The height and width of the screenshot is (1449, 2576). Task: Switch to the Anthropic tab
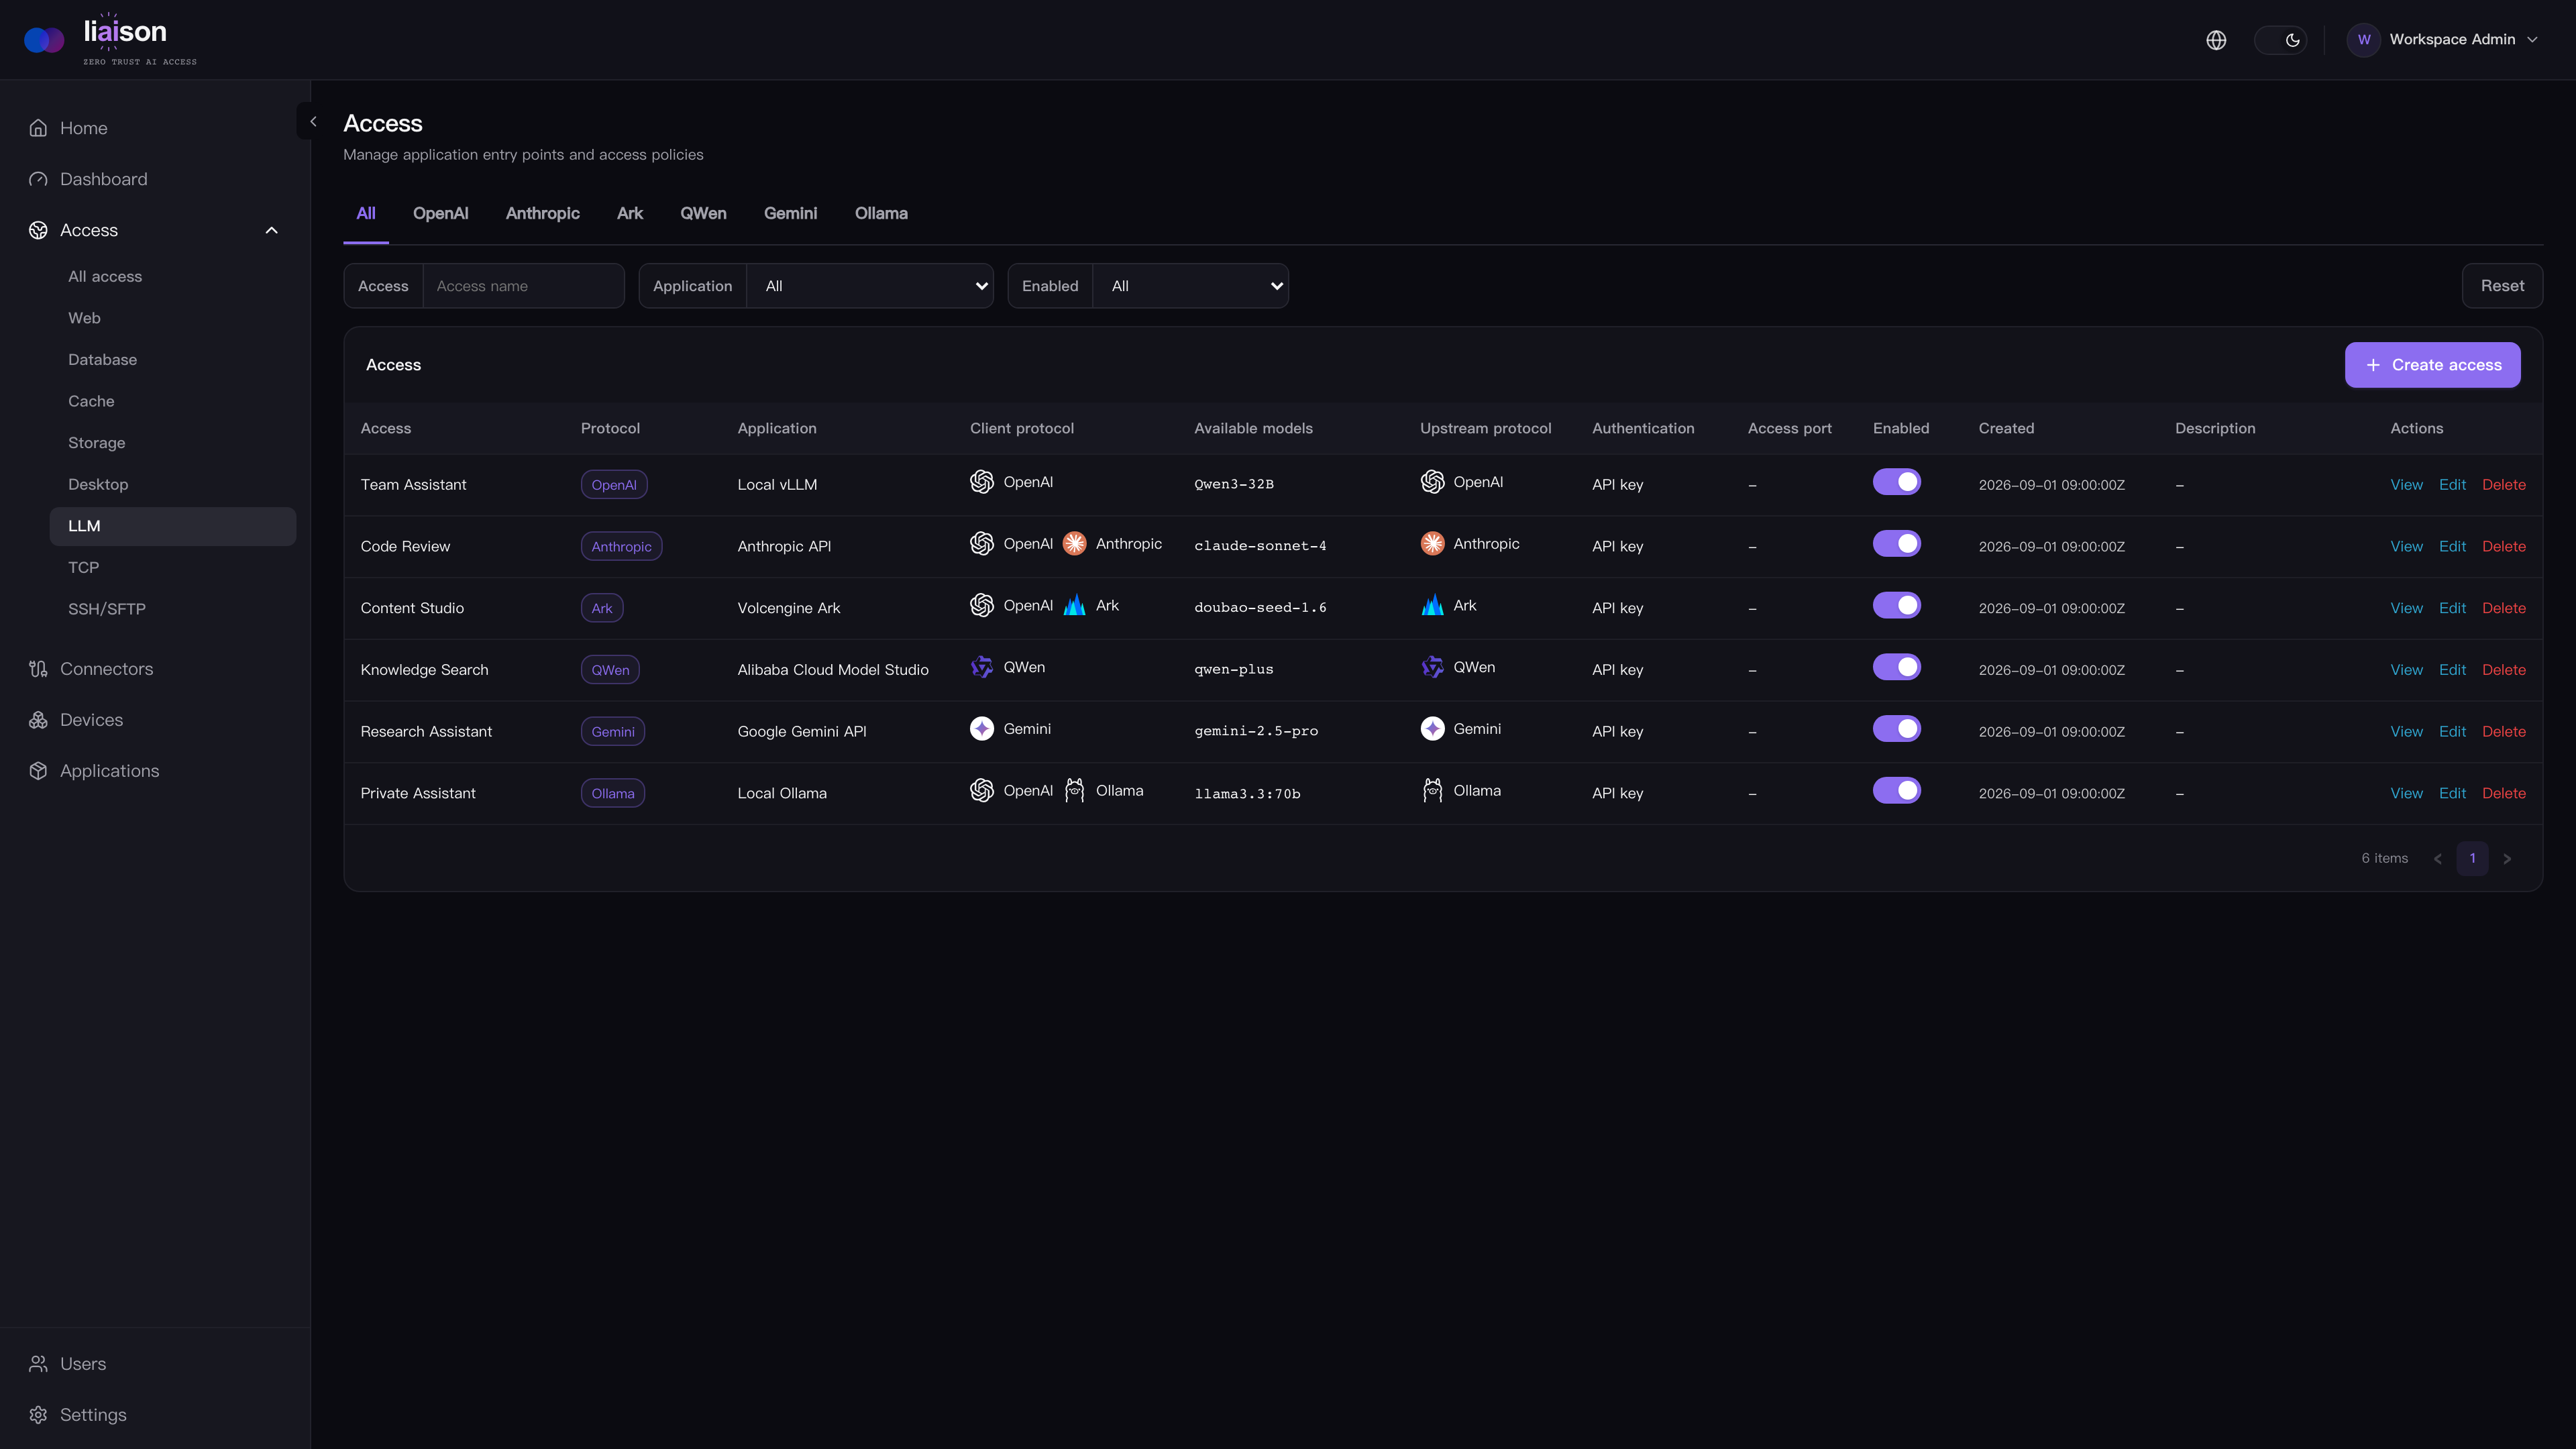[542, 213]
